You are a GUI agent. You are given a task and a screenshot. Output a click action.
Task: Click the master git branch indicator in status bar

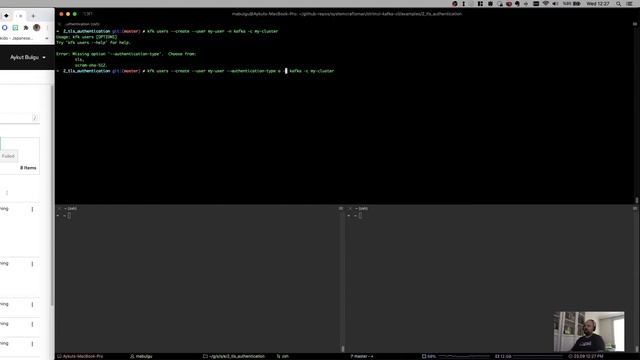point(362,356)
